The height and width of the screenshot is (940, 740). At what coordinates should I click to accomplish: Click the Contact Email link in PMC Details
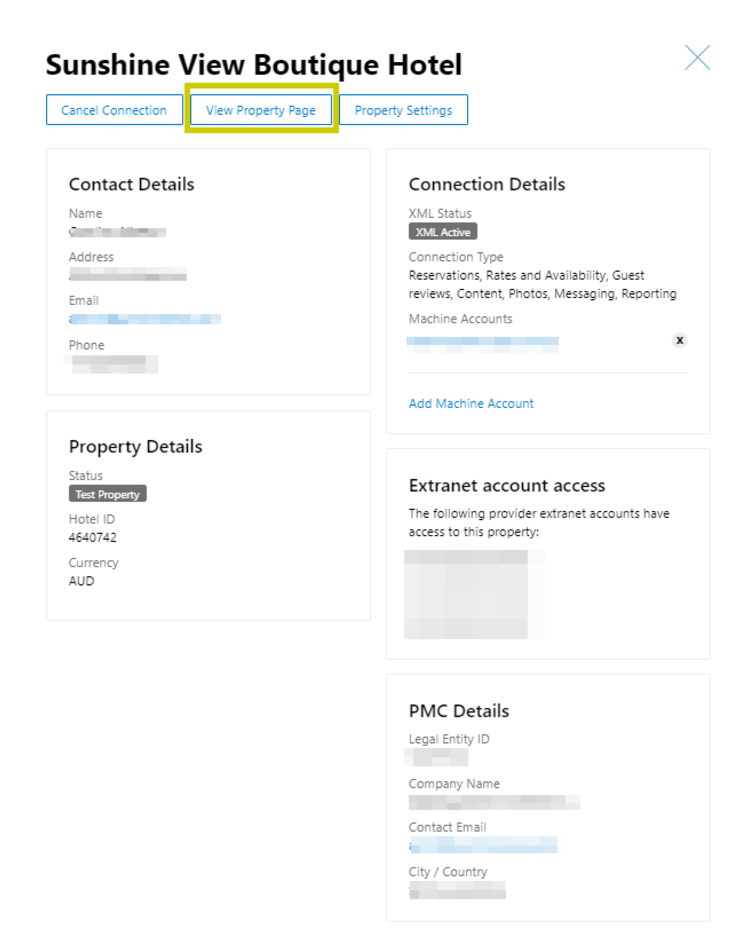[483, 846]
